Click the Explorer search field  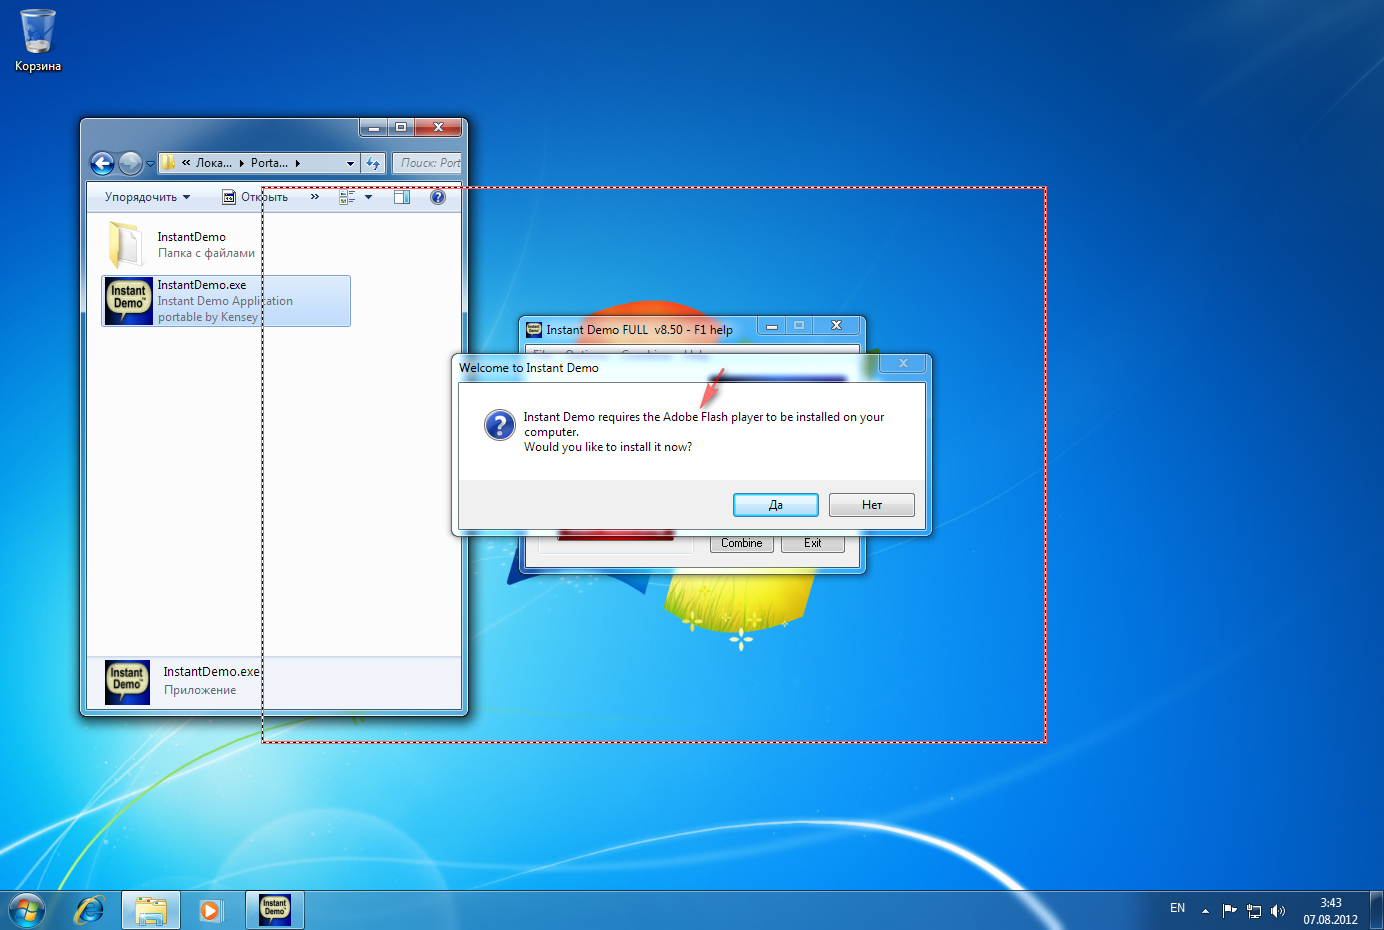pos(427,163)
